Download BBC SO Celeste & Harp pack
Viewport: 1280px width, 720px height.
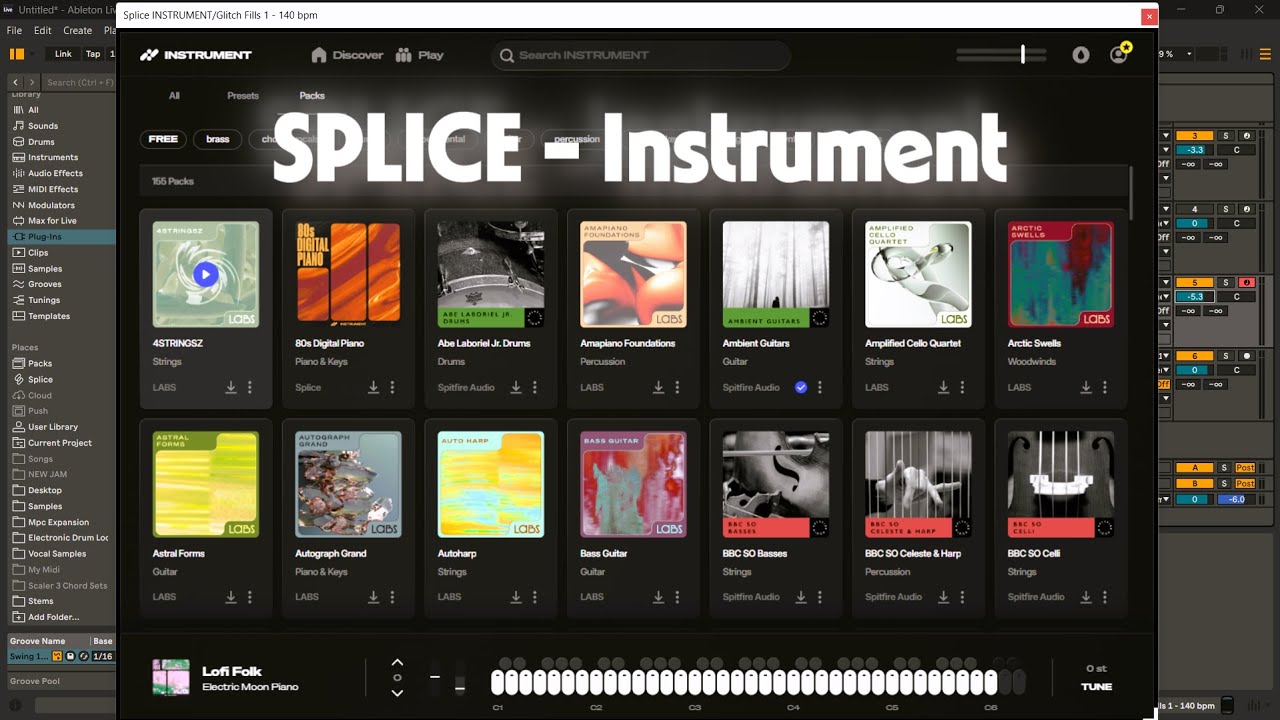coord(943,597)
